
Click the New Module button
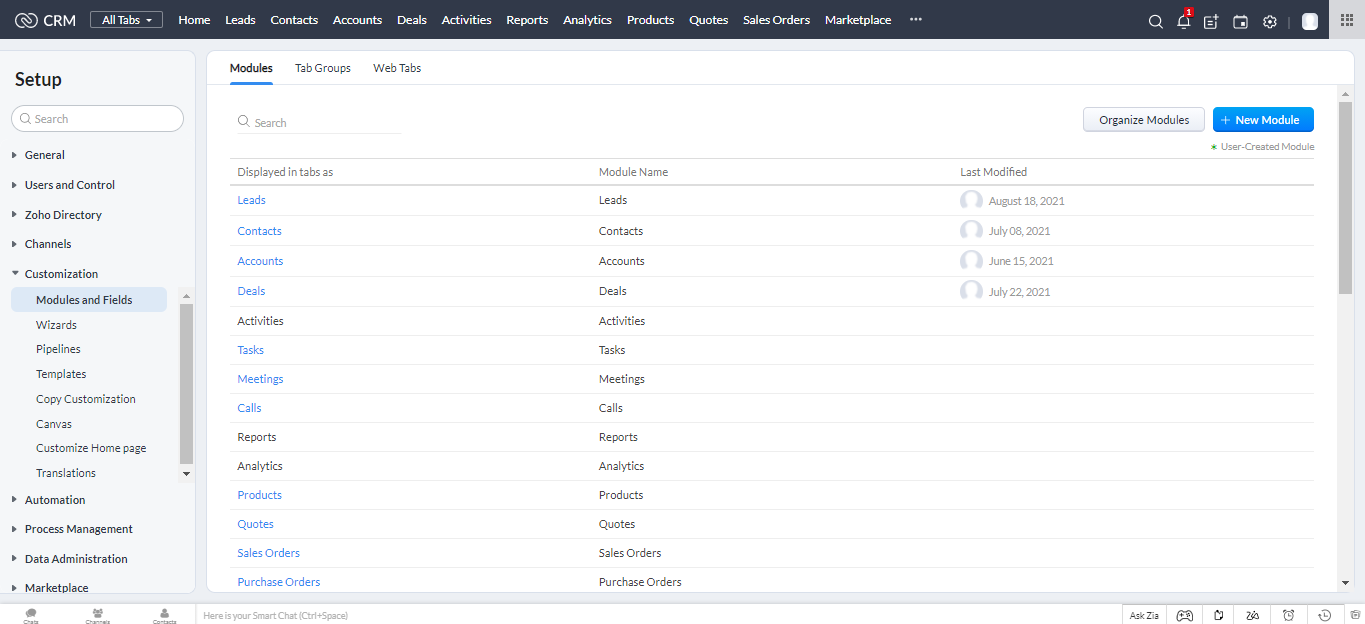[x=1262, y=120]
